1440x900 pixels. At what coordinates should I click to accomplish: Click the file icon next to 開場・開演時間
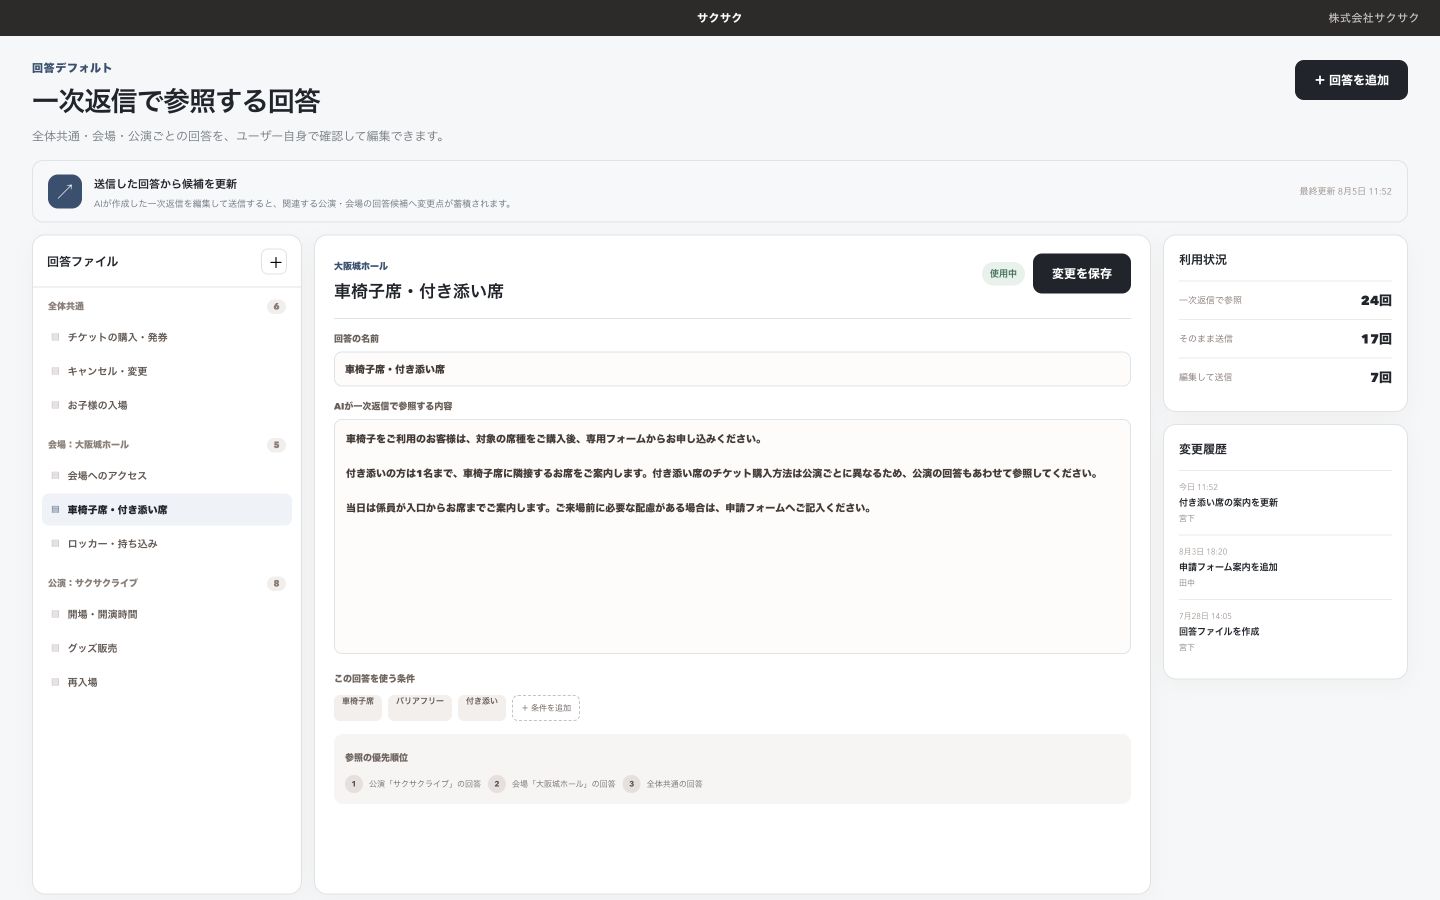tap(55, 614)
